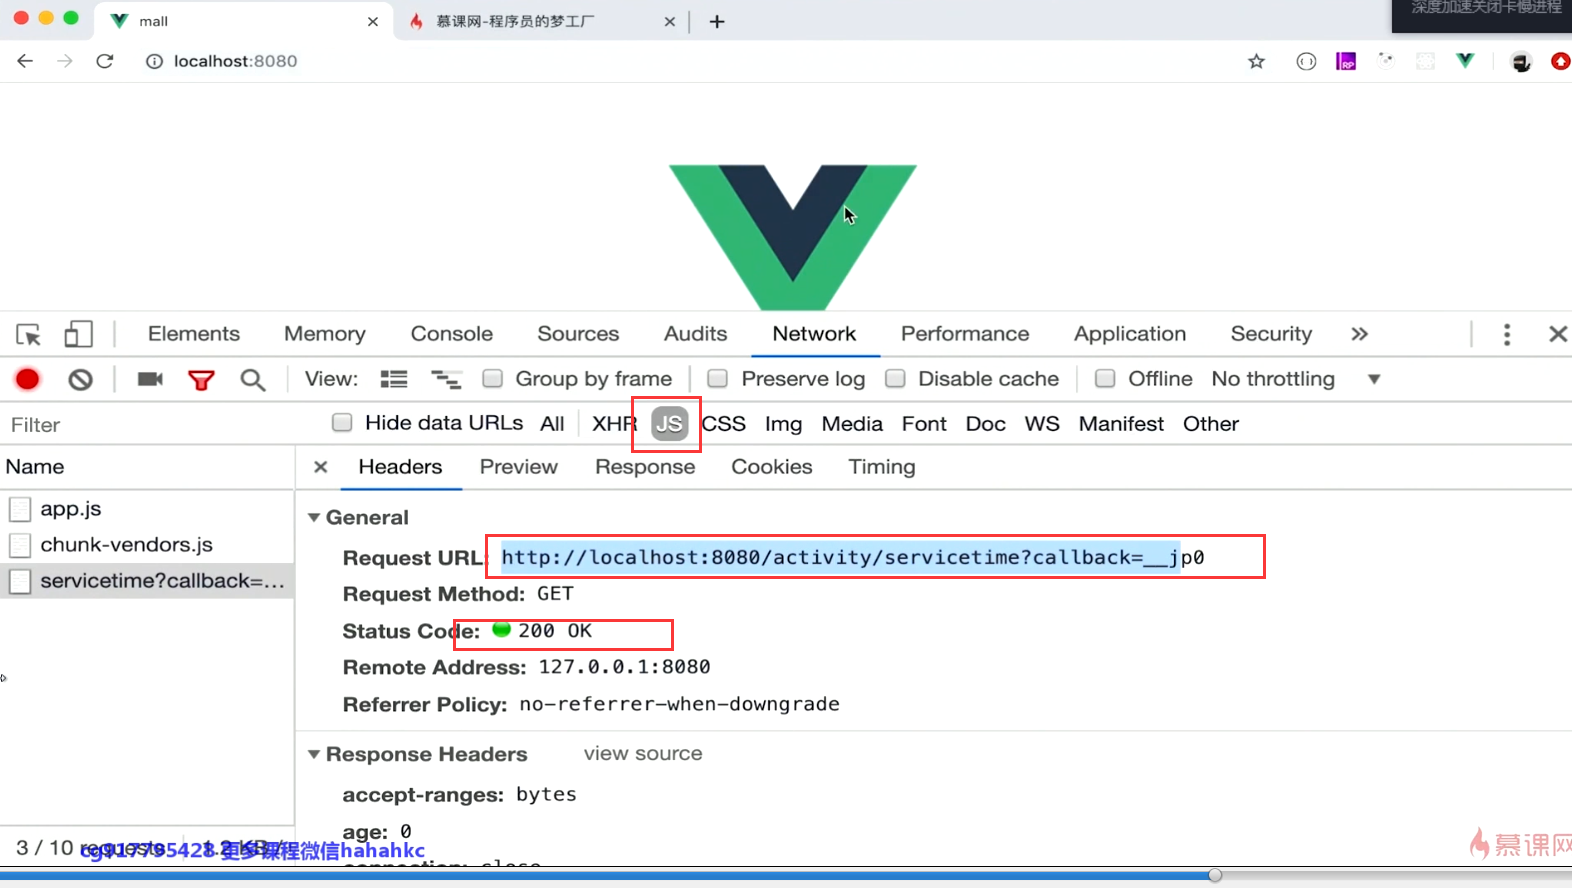Select the chunk-vendors.js request
The image size is (1572, 888).
[x=147, y=545]
